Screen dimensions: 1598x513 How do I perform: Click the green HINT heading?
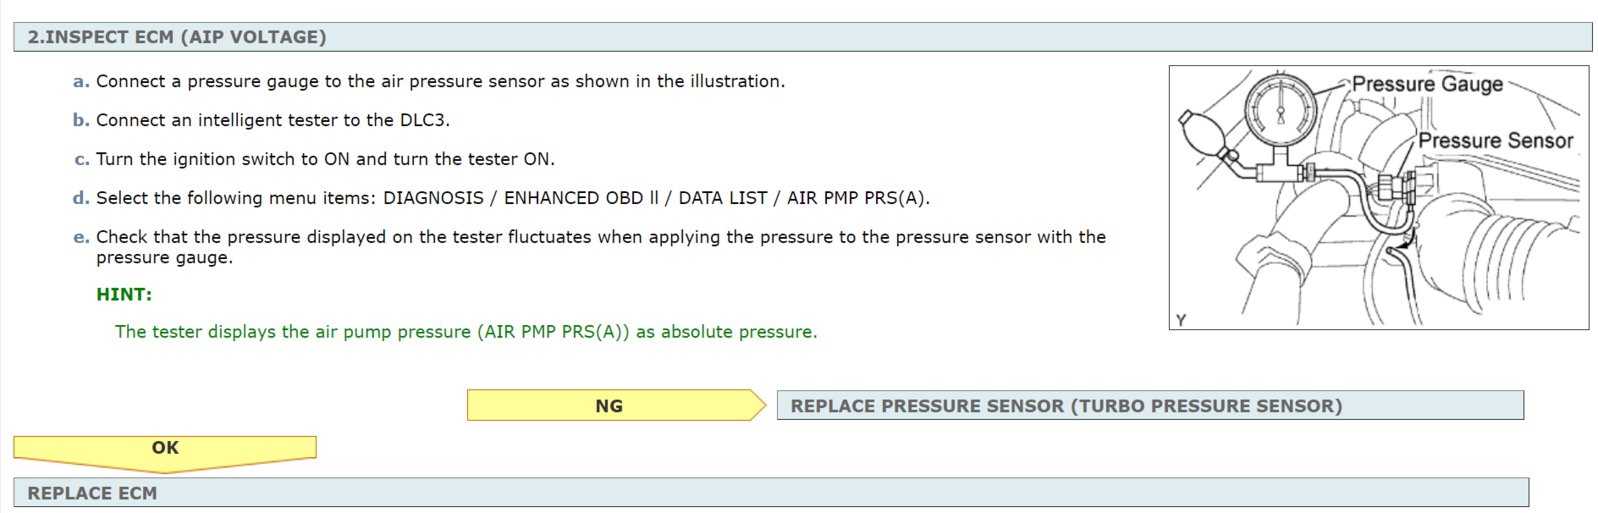click(x=124, y=294)
